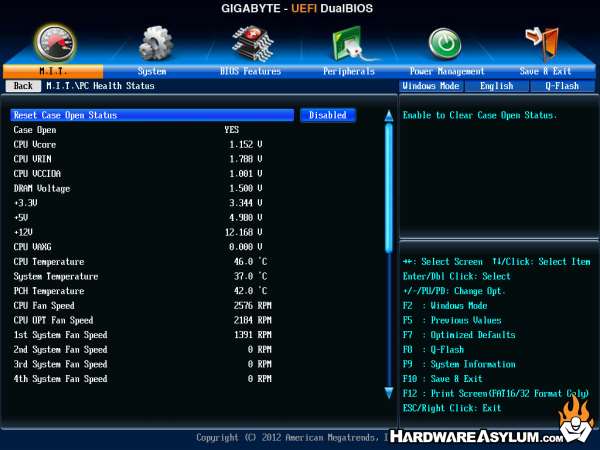Image resolution: width=600 pixels, height=450 pixels.
Task: Open the BIOS Features tab
Action: (251, 71)
